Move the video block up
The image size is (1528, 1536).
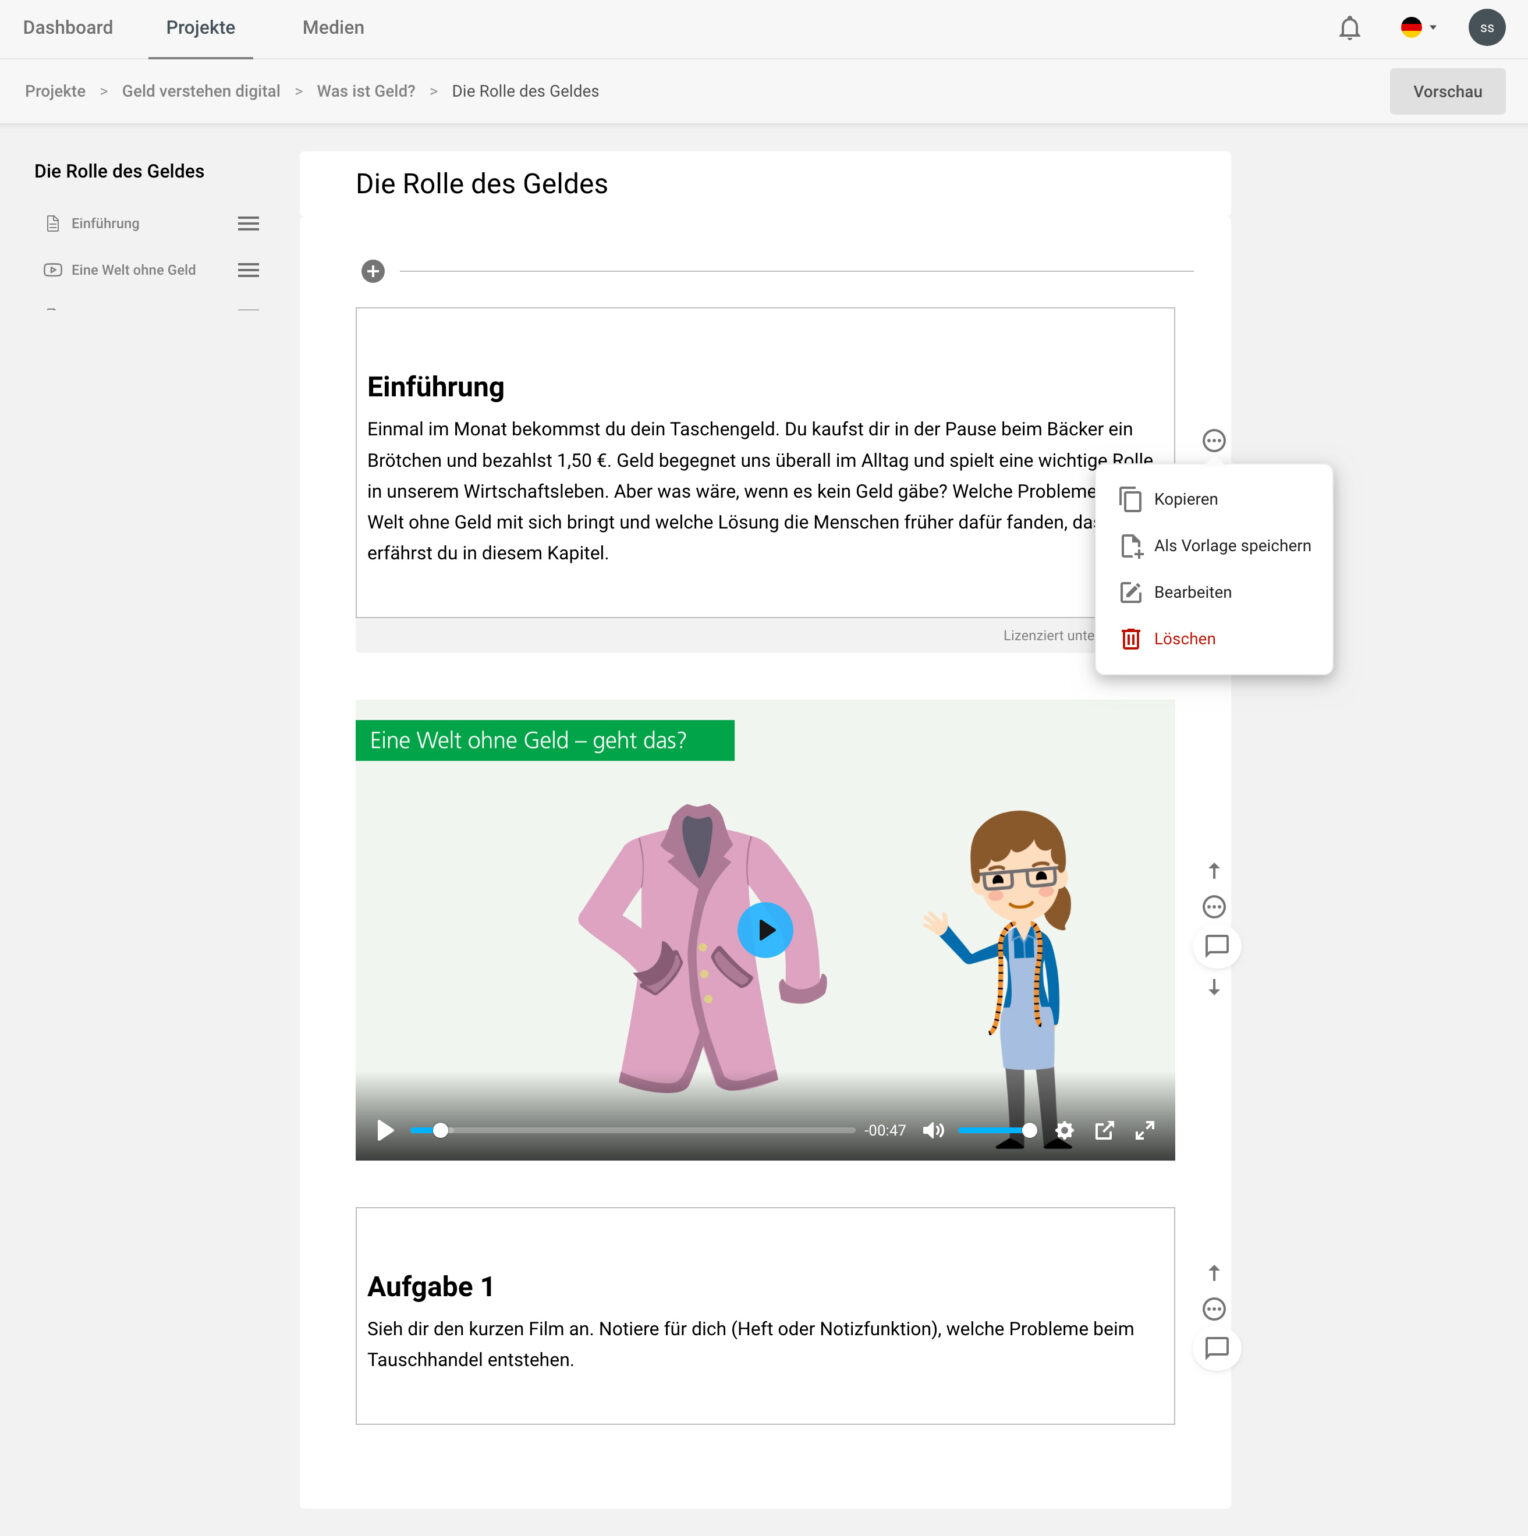pos(1214,871)
